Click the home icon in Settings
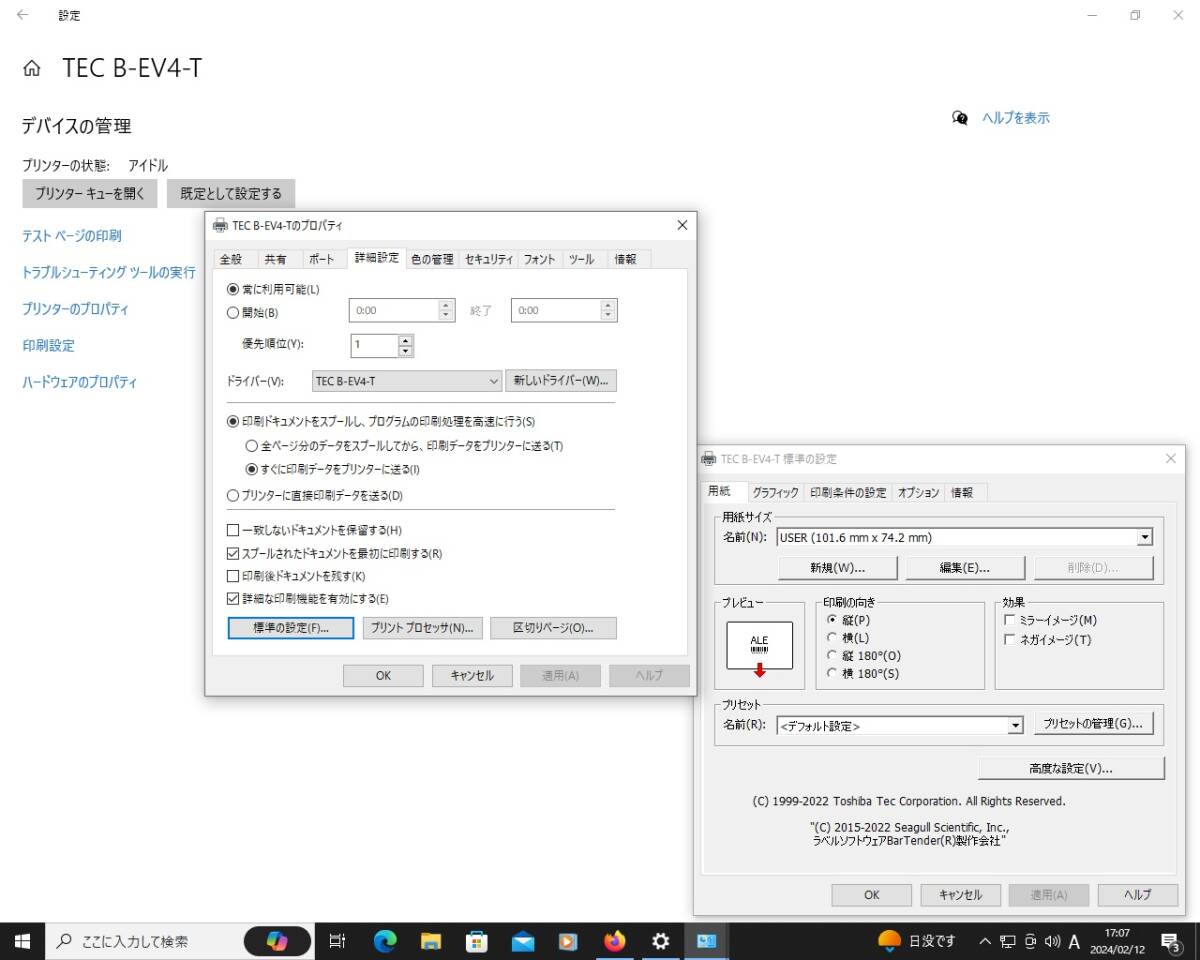The width and height of the screenshot is (1200, 960). point(31,66)
